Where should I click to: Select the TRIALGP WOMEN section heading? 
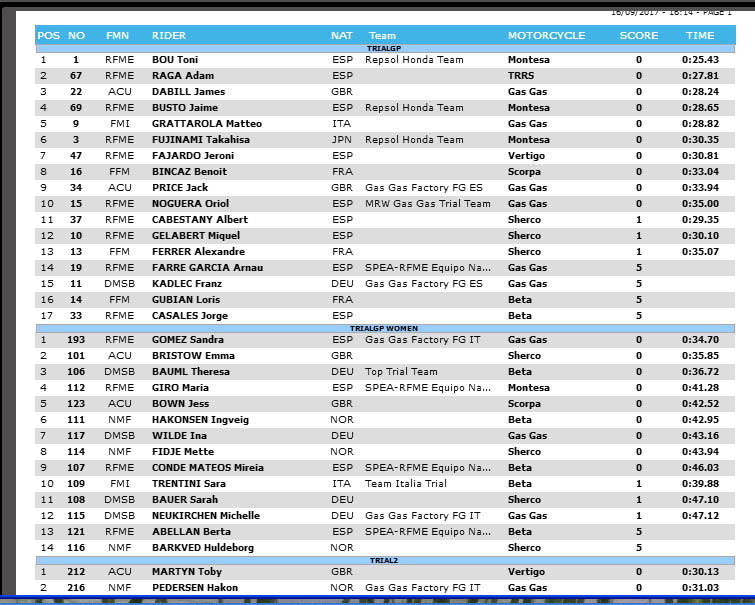click(x=384, y=329)
